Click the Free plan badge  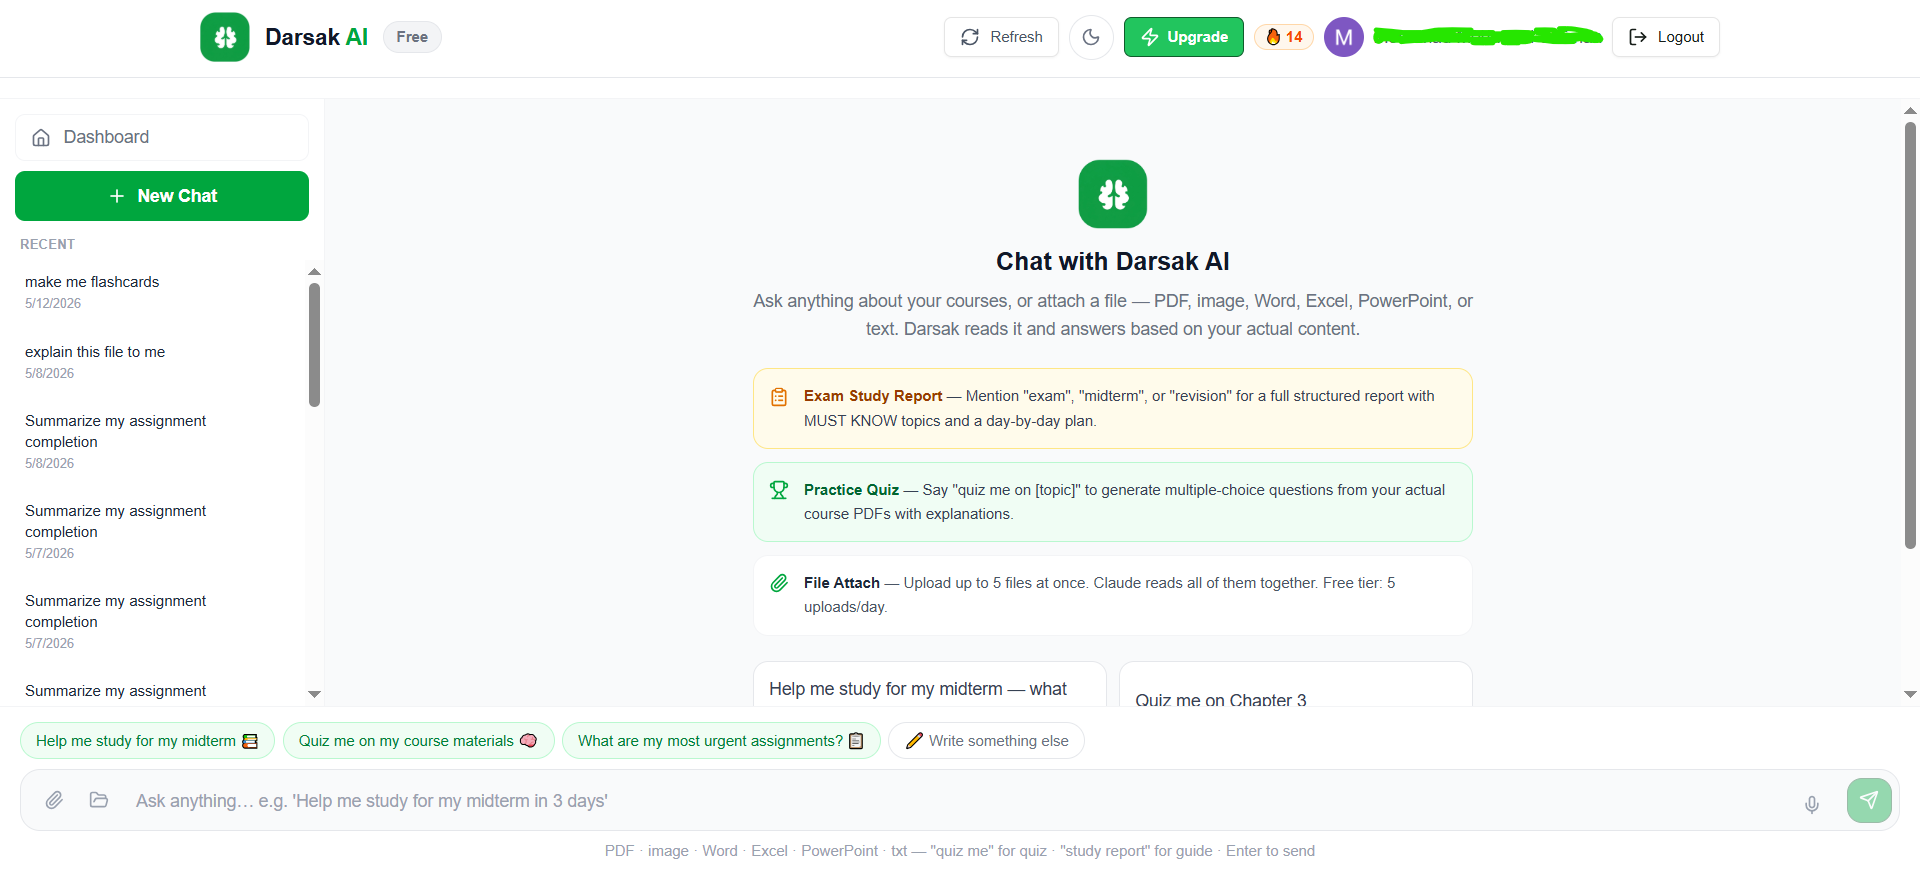pos(412,37)
